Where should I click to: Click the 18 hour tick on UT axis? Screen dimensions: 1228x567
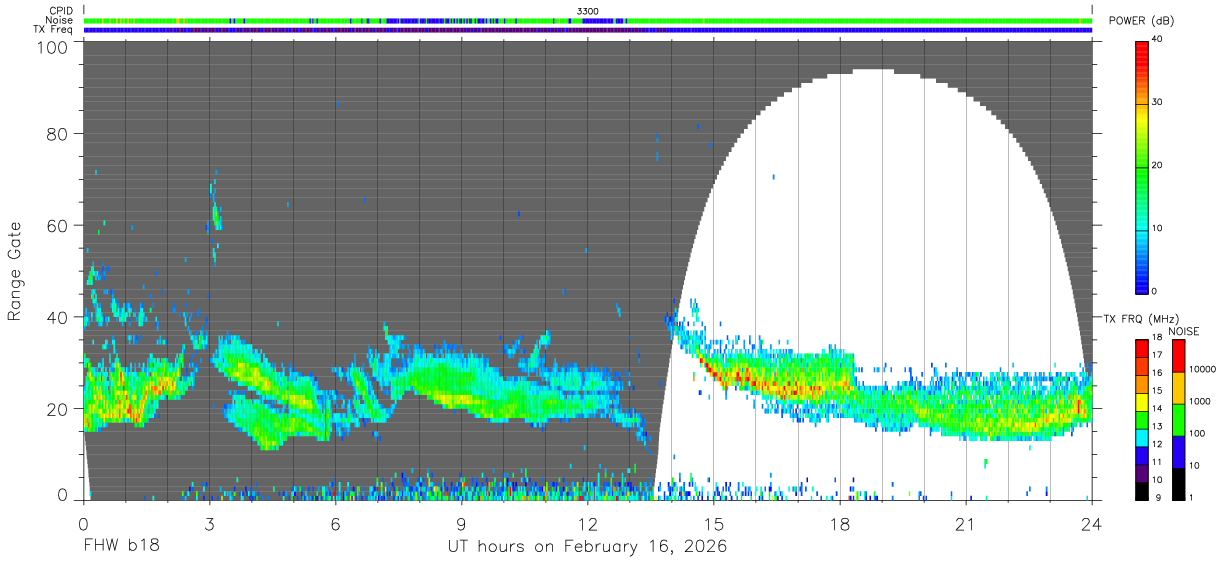click(x=840, y=523)
